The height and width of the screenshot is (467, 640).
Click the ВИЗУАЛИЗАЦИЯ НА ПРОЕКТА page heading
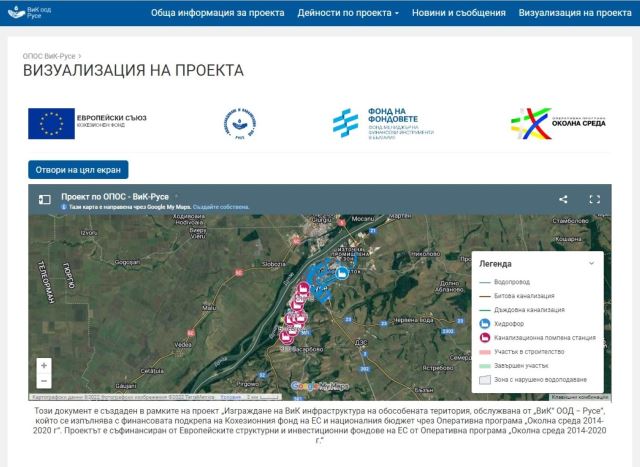click(133, 71)
